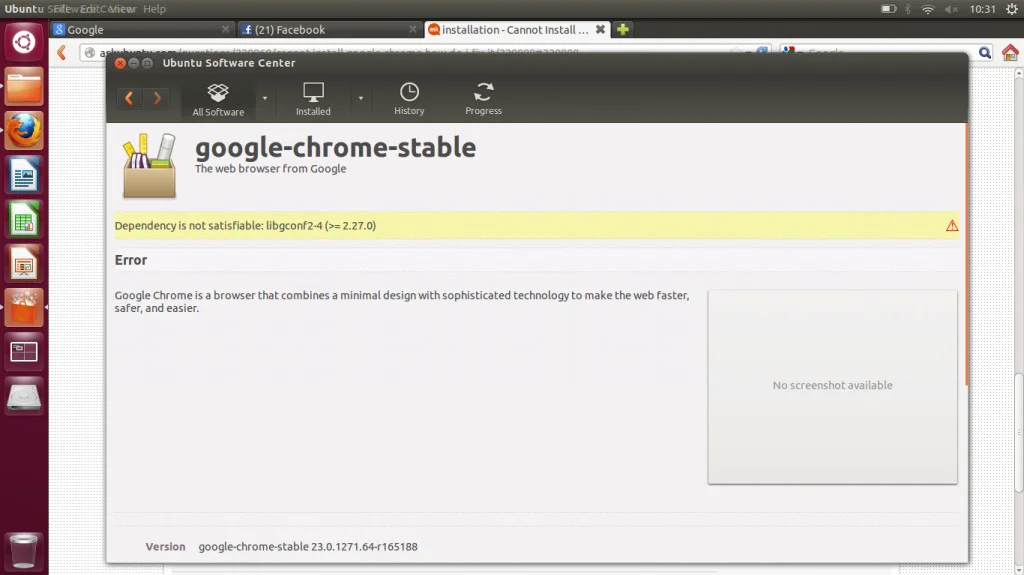This screenshot has height=575, width=1024.
Task: Open the system settings gear menu
Action: click(1012, 8)
